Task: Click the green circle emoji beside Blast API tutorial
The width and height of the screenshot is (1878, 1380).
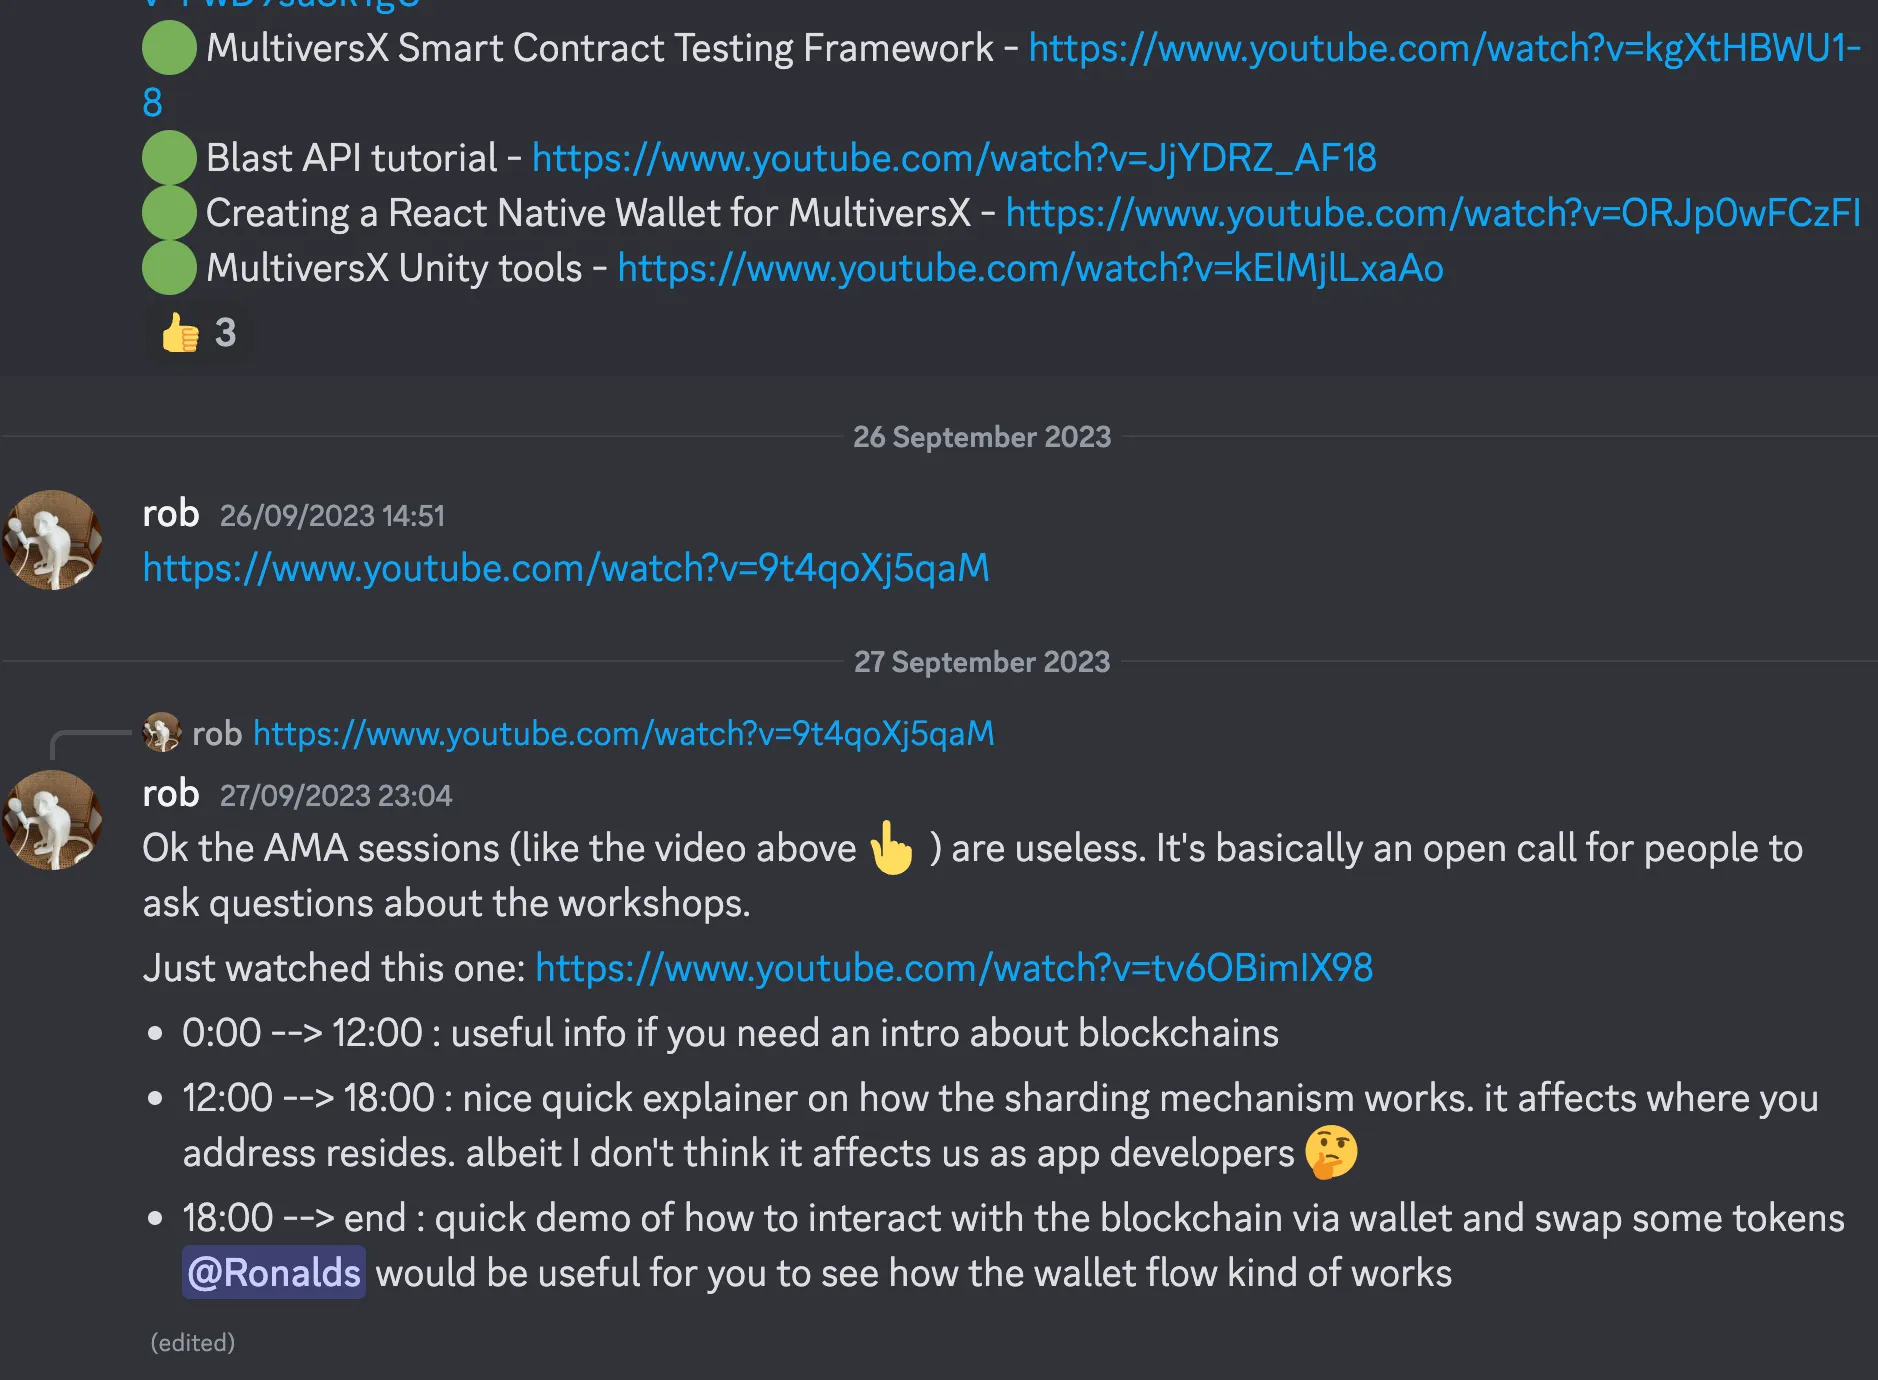Action: tap(169, 158)
